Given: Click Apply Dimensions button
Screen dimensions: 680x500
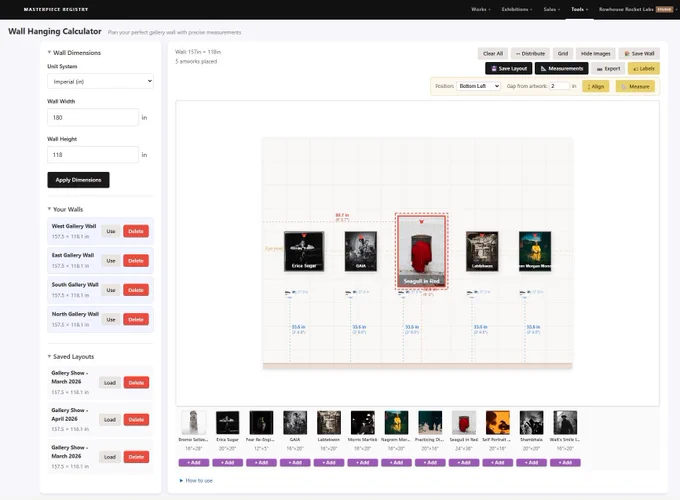Looking at the screenshot, I should point(78,180).
